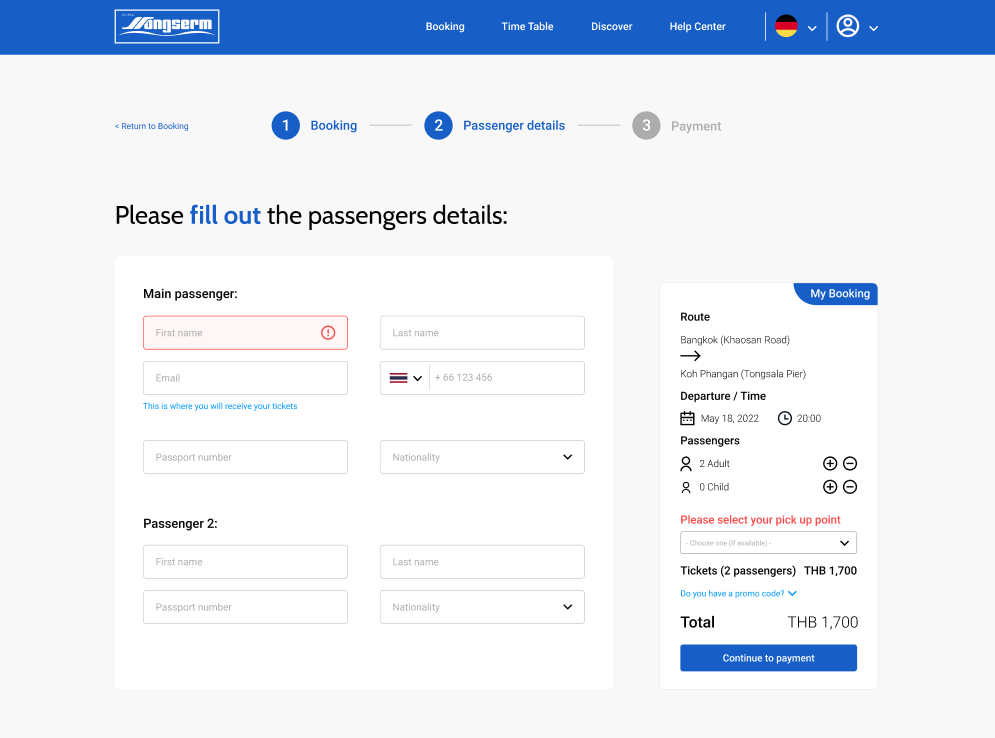The image size is (995, 738).
Task: Expand the promo code link
Action: point(738,594)
